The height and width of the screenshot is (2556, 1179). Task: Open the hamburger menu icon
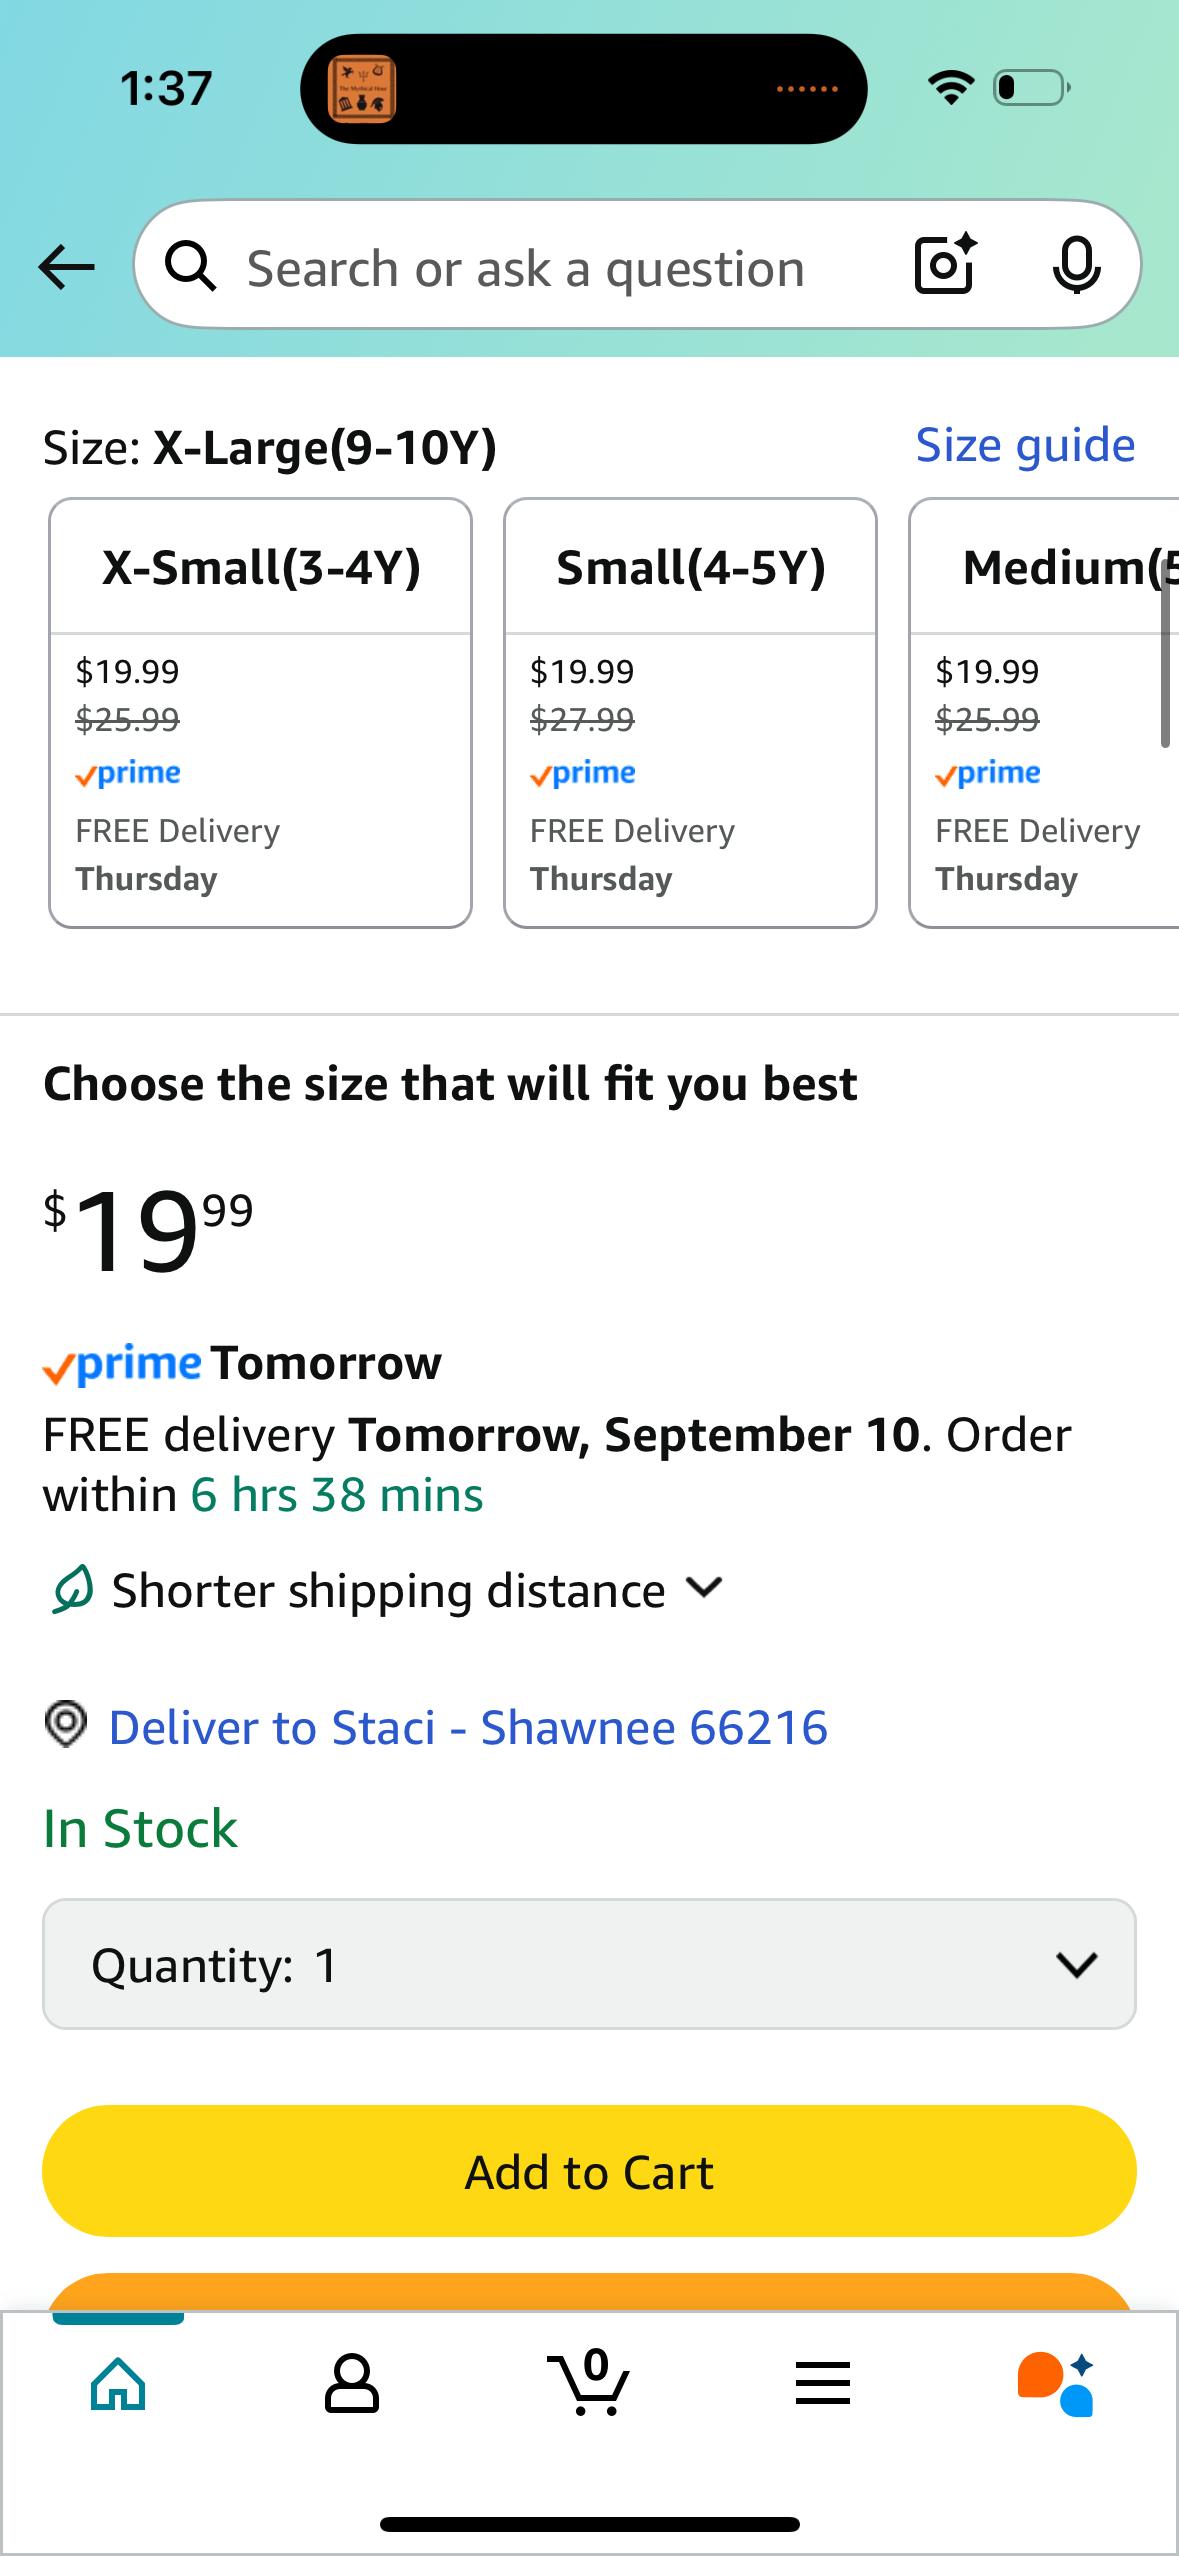823,2384
